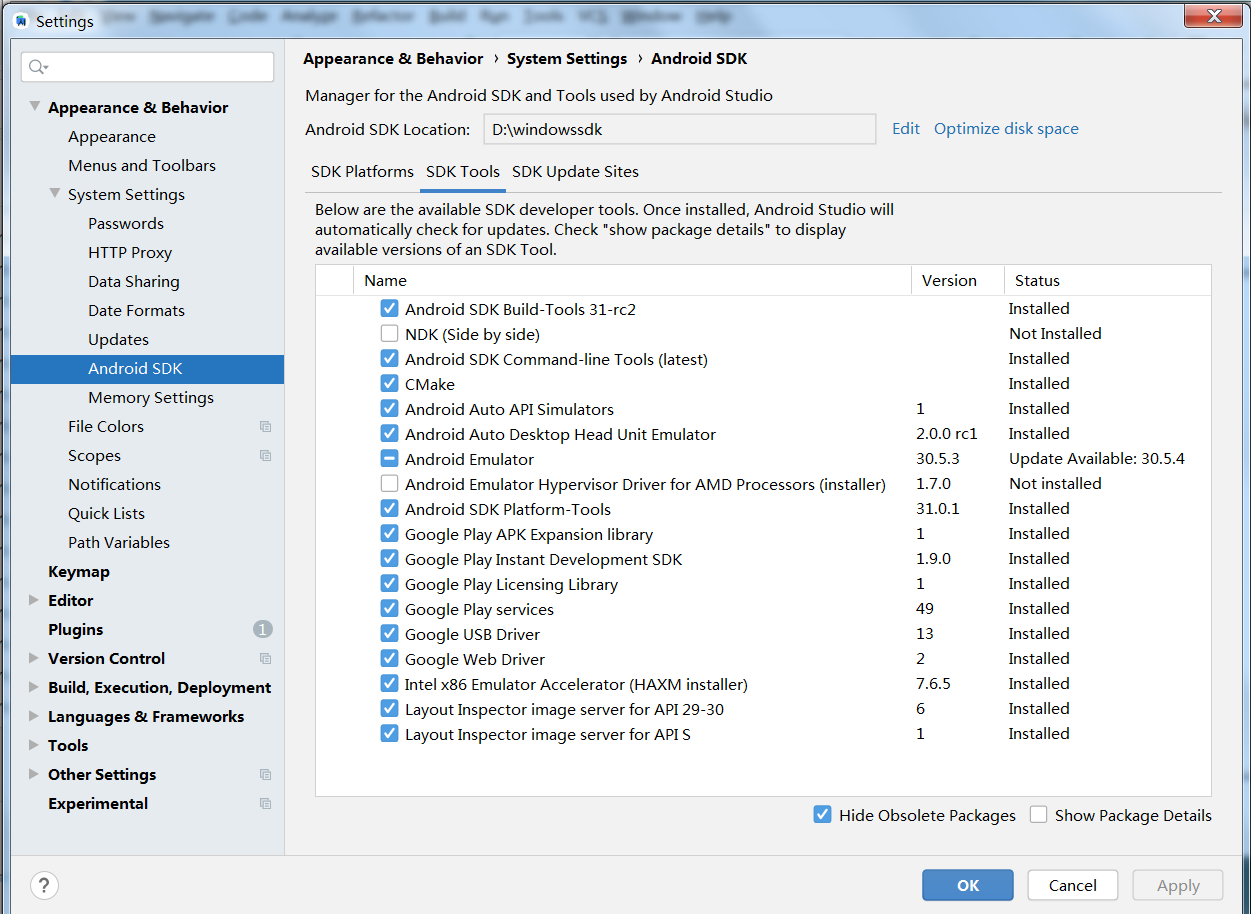The width and height of the screenshot is (1251, 914).
Task: Click the Edit link for SDK location
Action: 906,129
